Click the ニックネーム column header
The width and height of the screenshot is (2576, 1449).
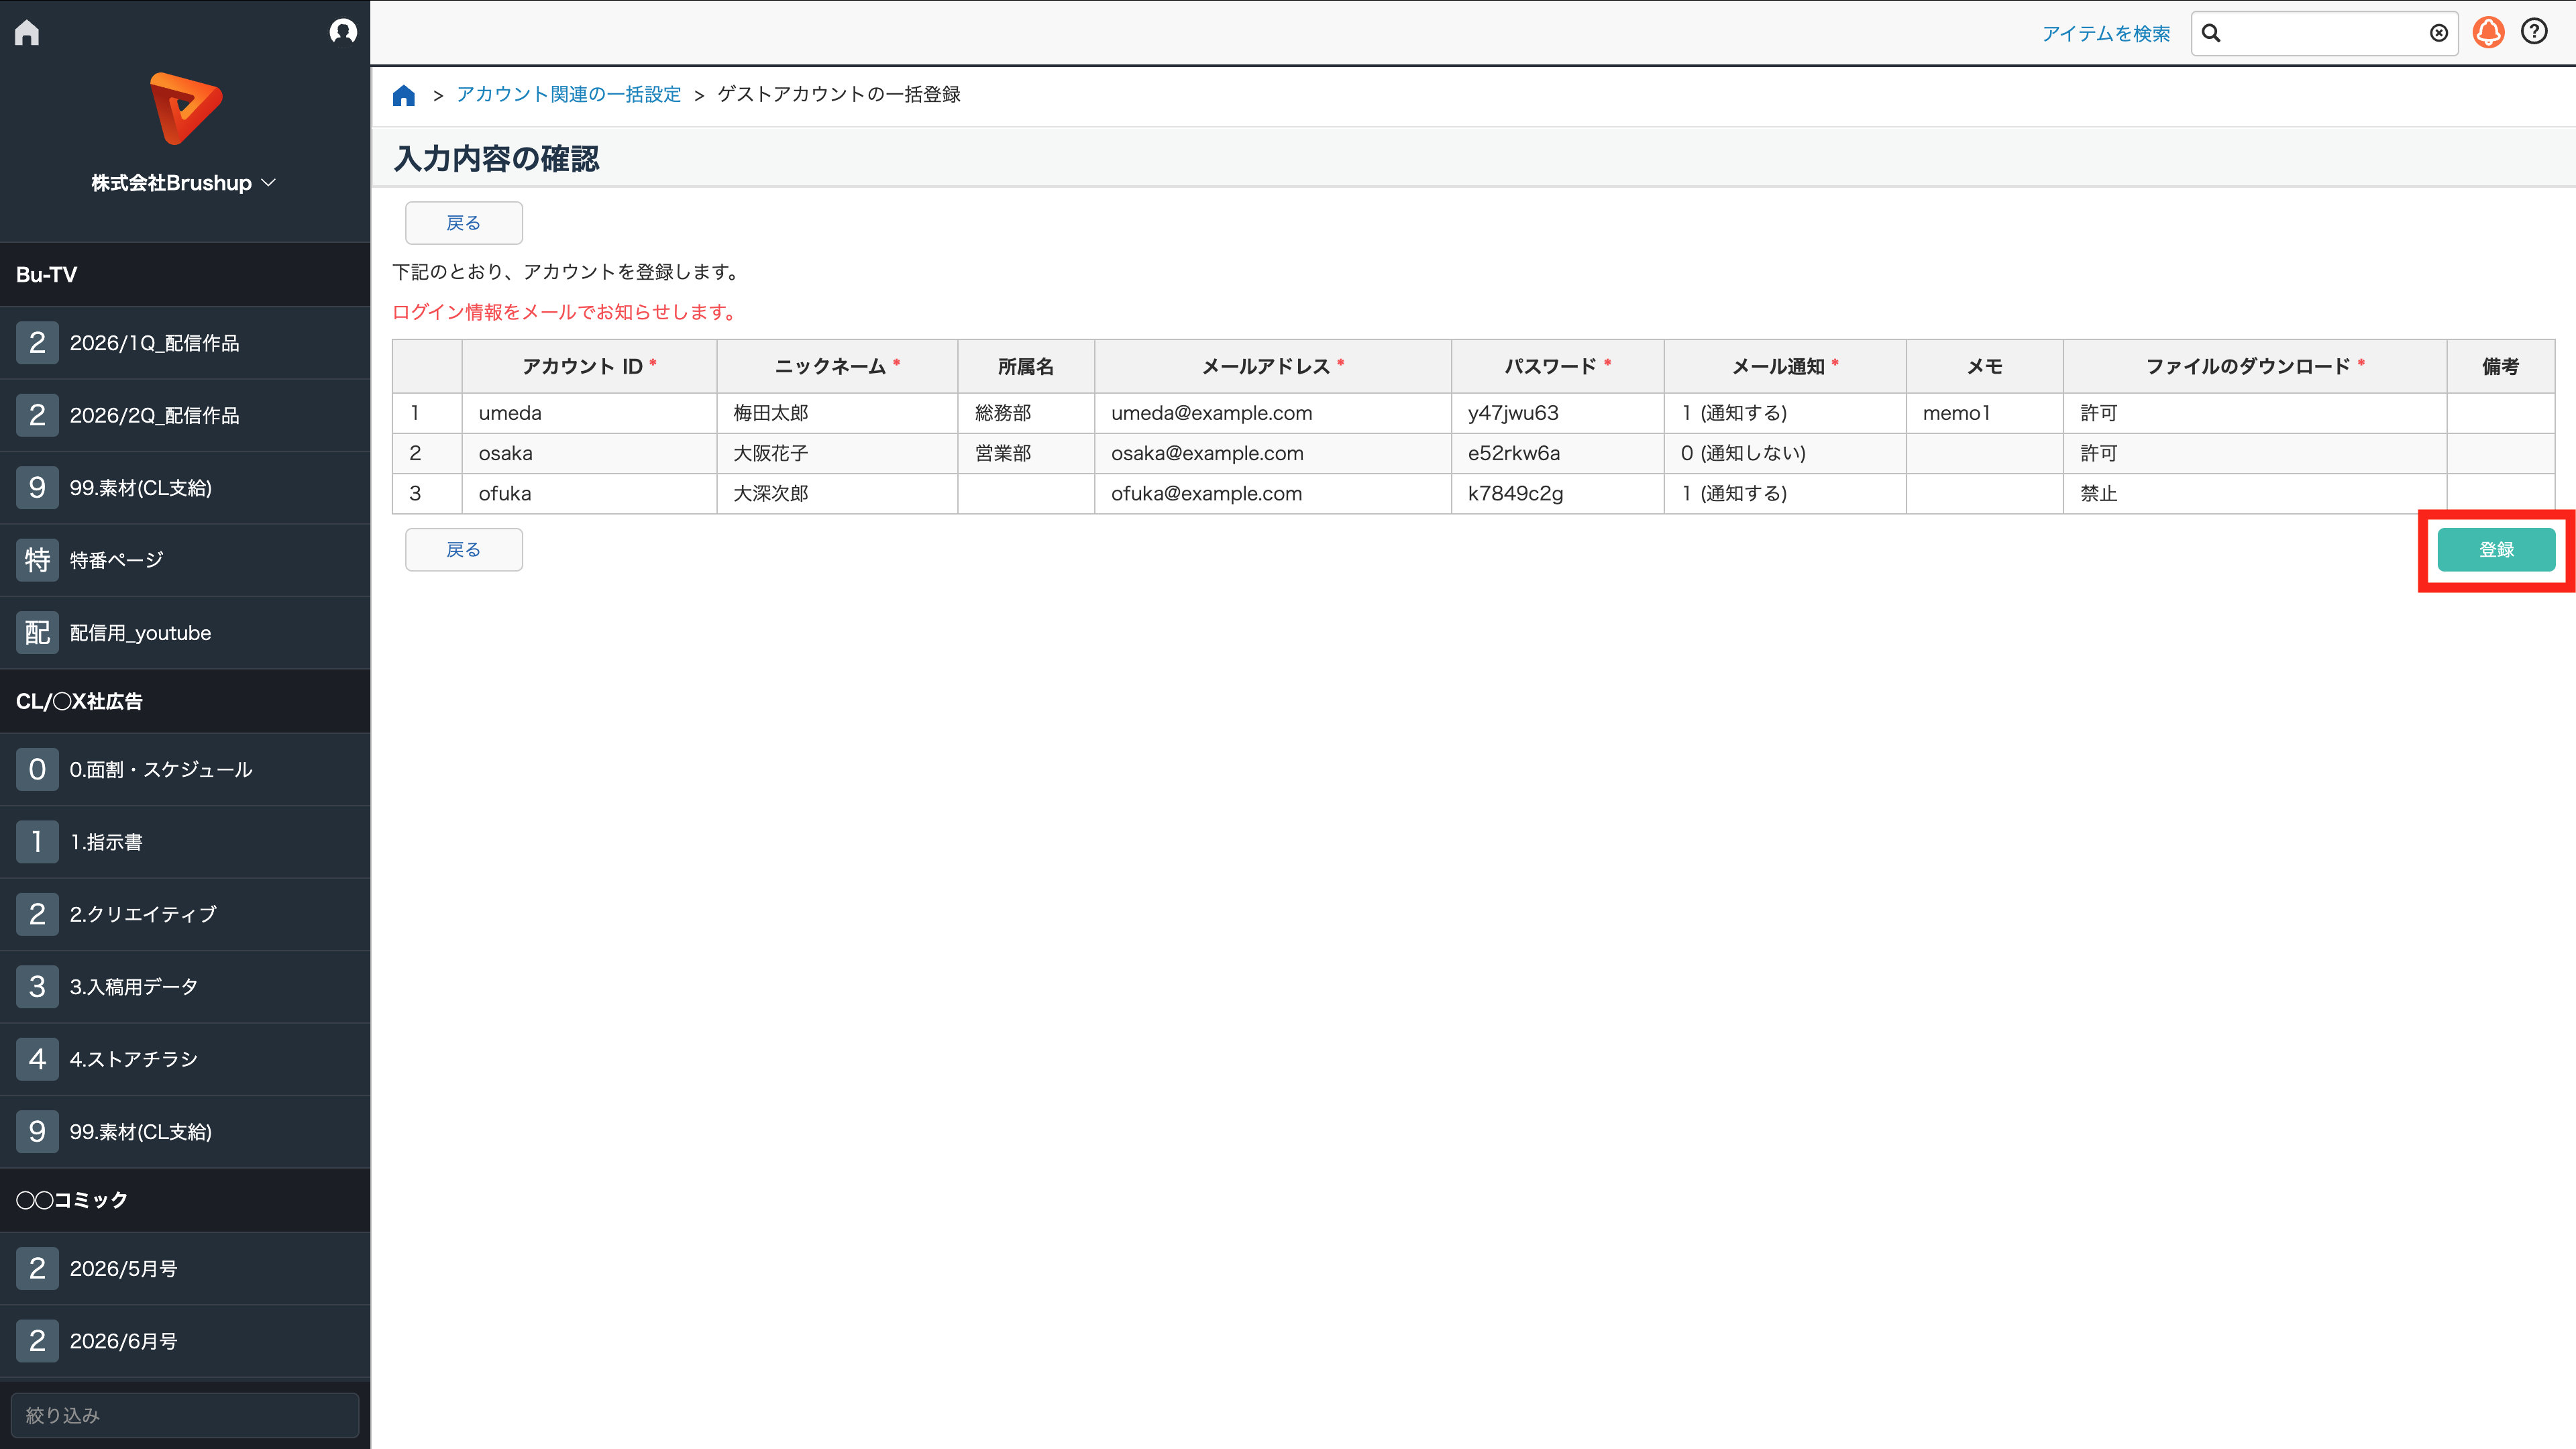point(837,366)
